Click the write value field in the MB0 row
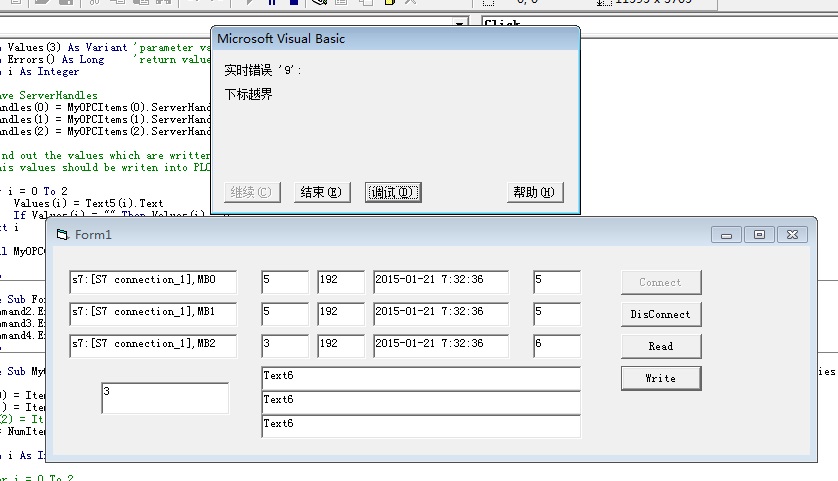This screenshot has height=481, width=838. 557,282
